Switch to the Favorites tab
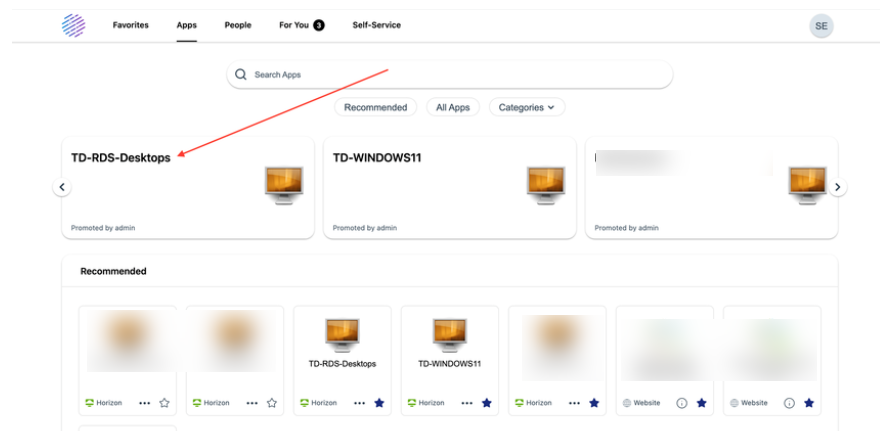This screenshot has height=431, width=880. pyautogui.click(x=130, y=25)
